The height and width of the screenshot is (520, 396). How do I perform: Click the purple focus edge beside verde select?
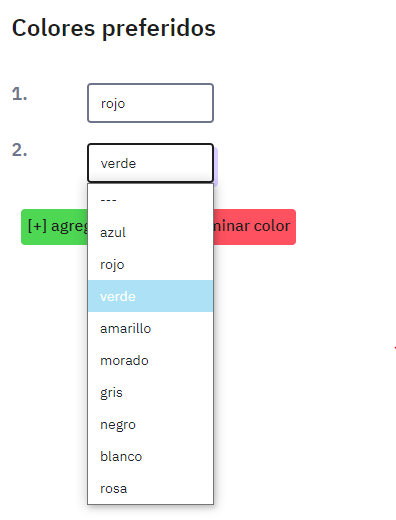coord(216,167)
